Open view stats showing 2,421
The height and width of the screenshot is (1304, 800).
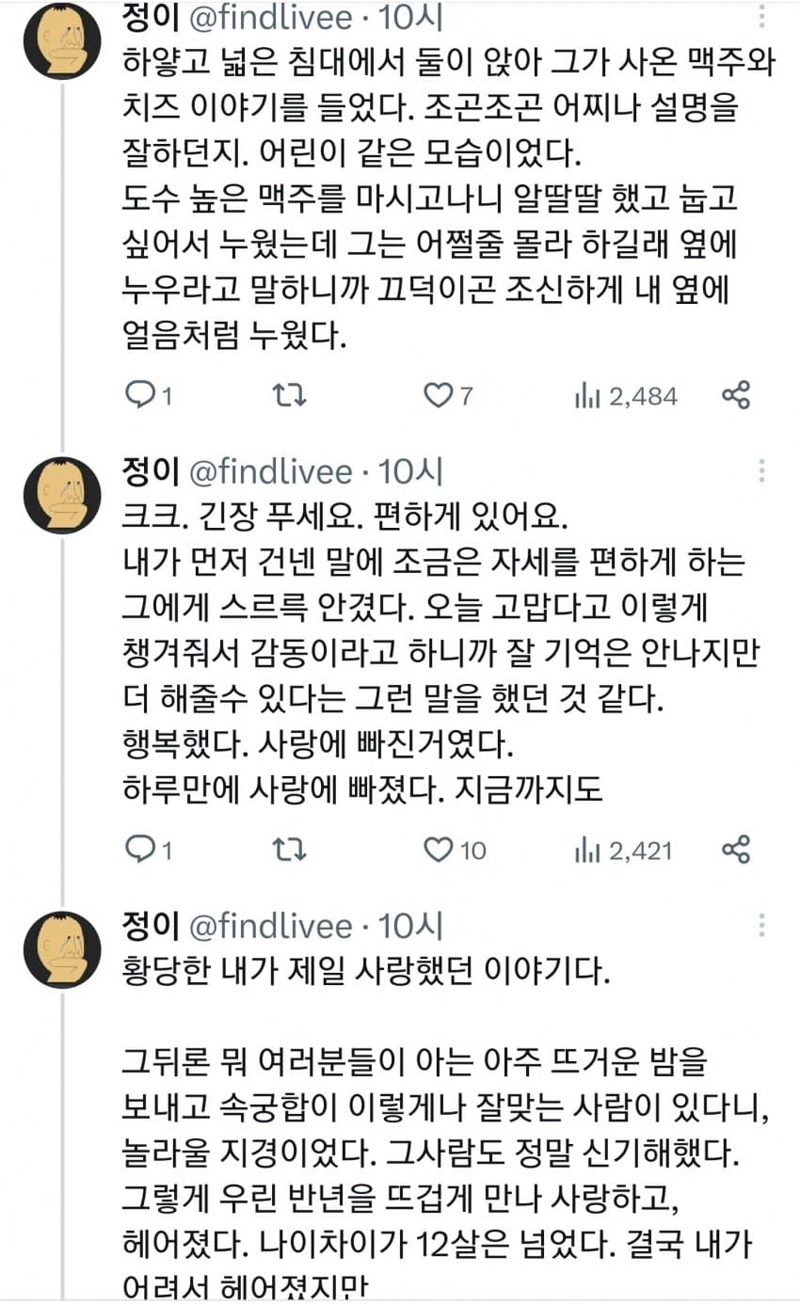[x=625, y=850]
